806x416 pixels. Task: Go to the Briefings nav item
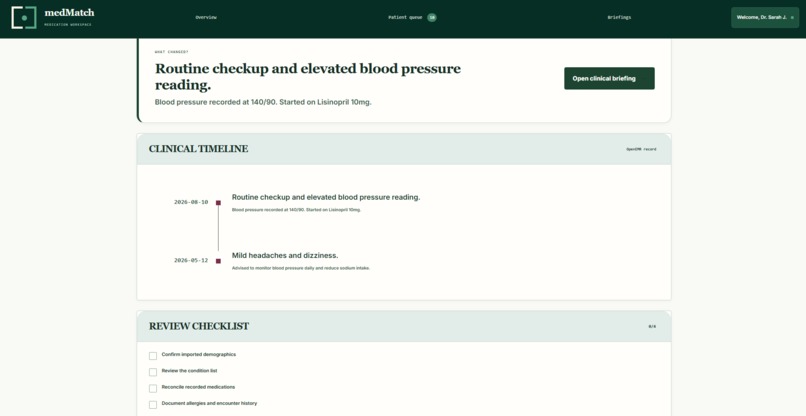[619, 17]
